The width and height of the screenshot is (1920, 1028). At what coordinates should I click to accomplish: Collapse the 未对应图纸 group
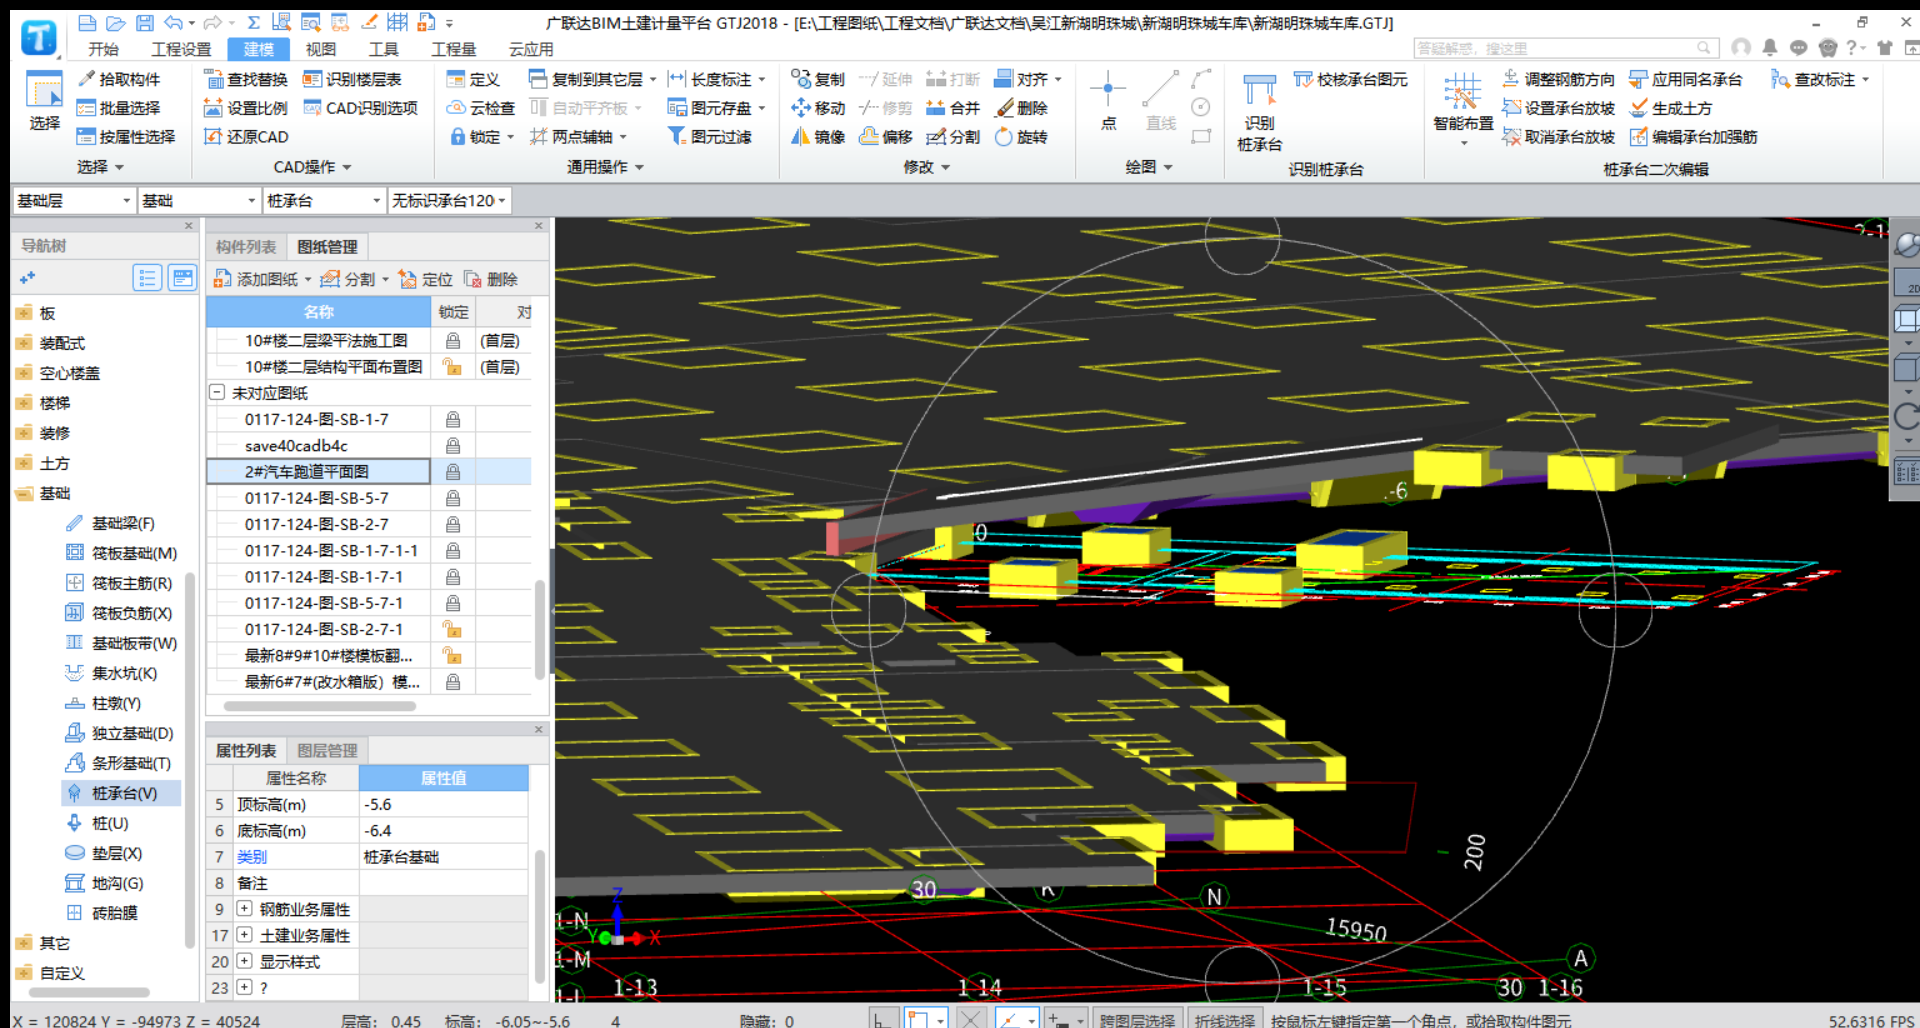pyautogui.click(x=216, y=393)
